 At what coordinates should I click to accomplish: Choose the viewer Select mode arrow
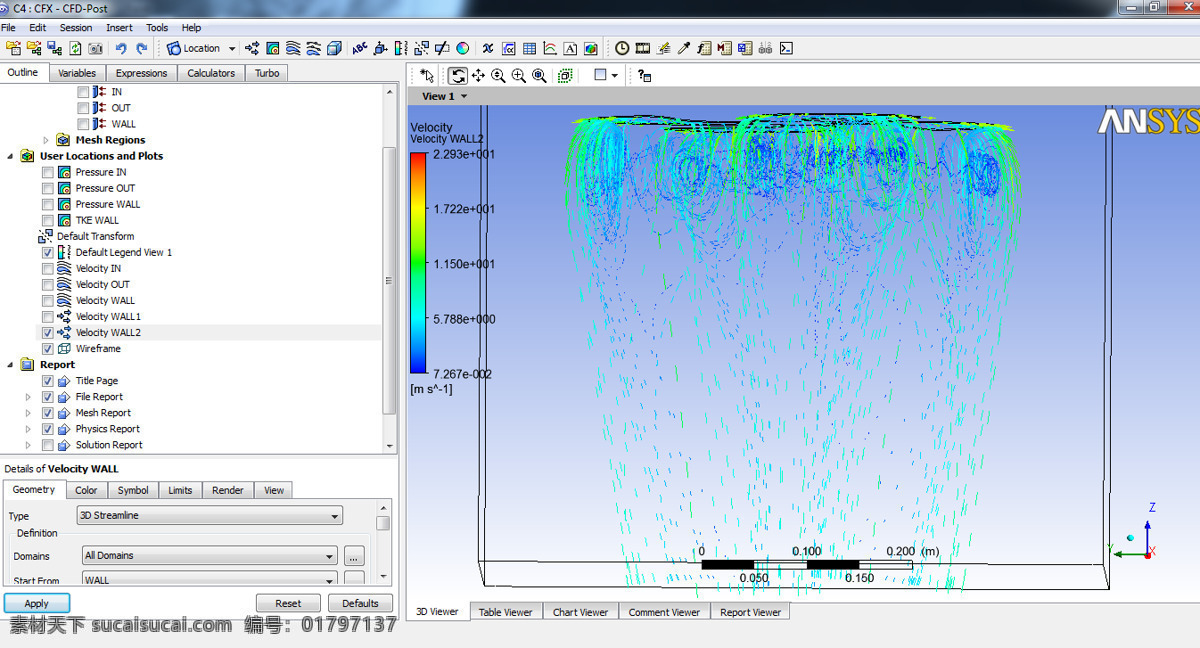pyautogui.click(x=427, y=75)
